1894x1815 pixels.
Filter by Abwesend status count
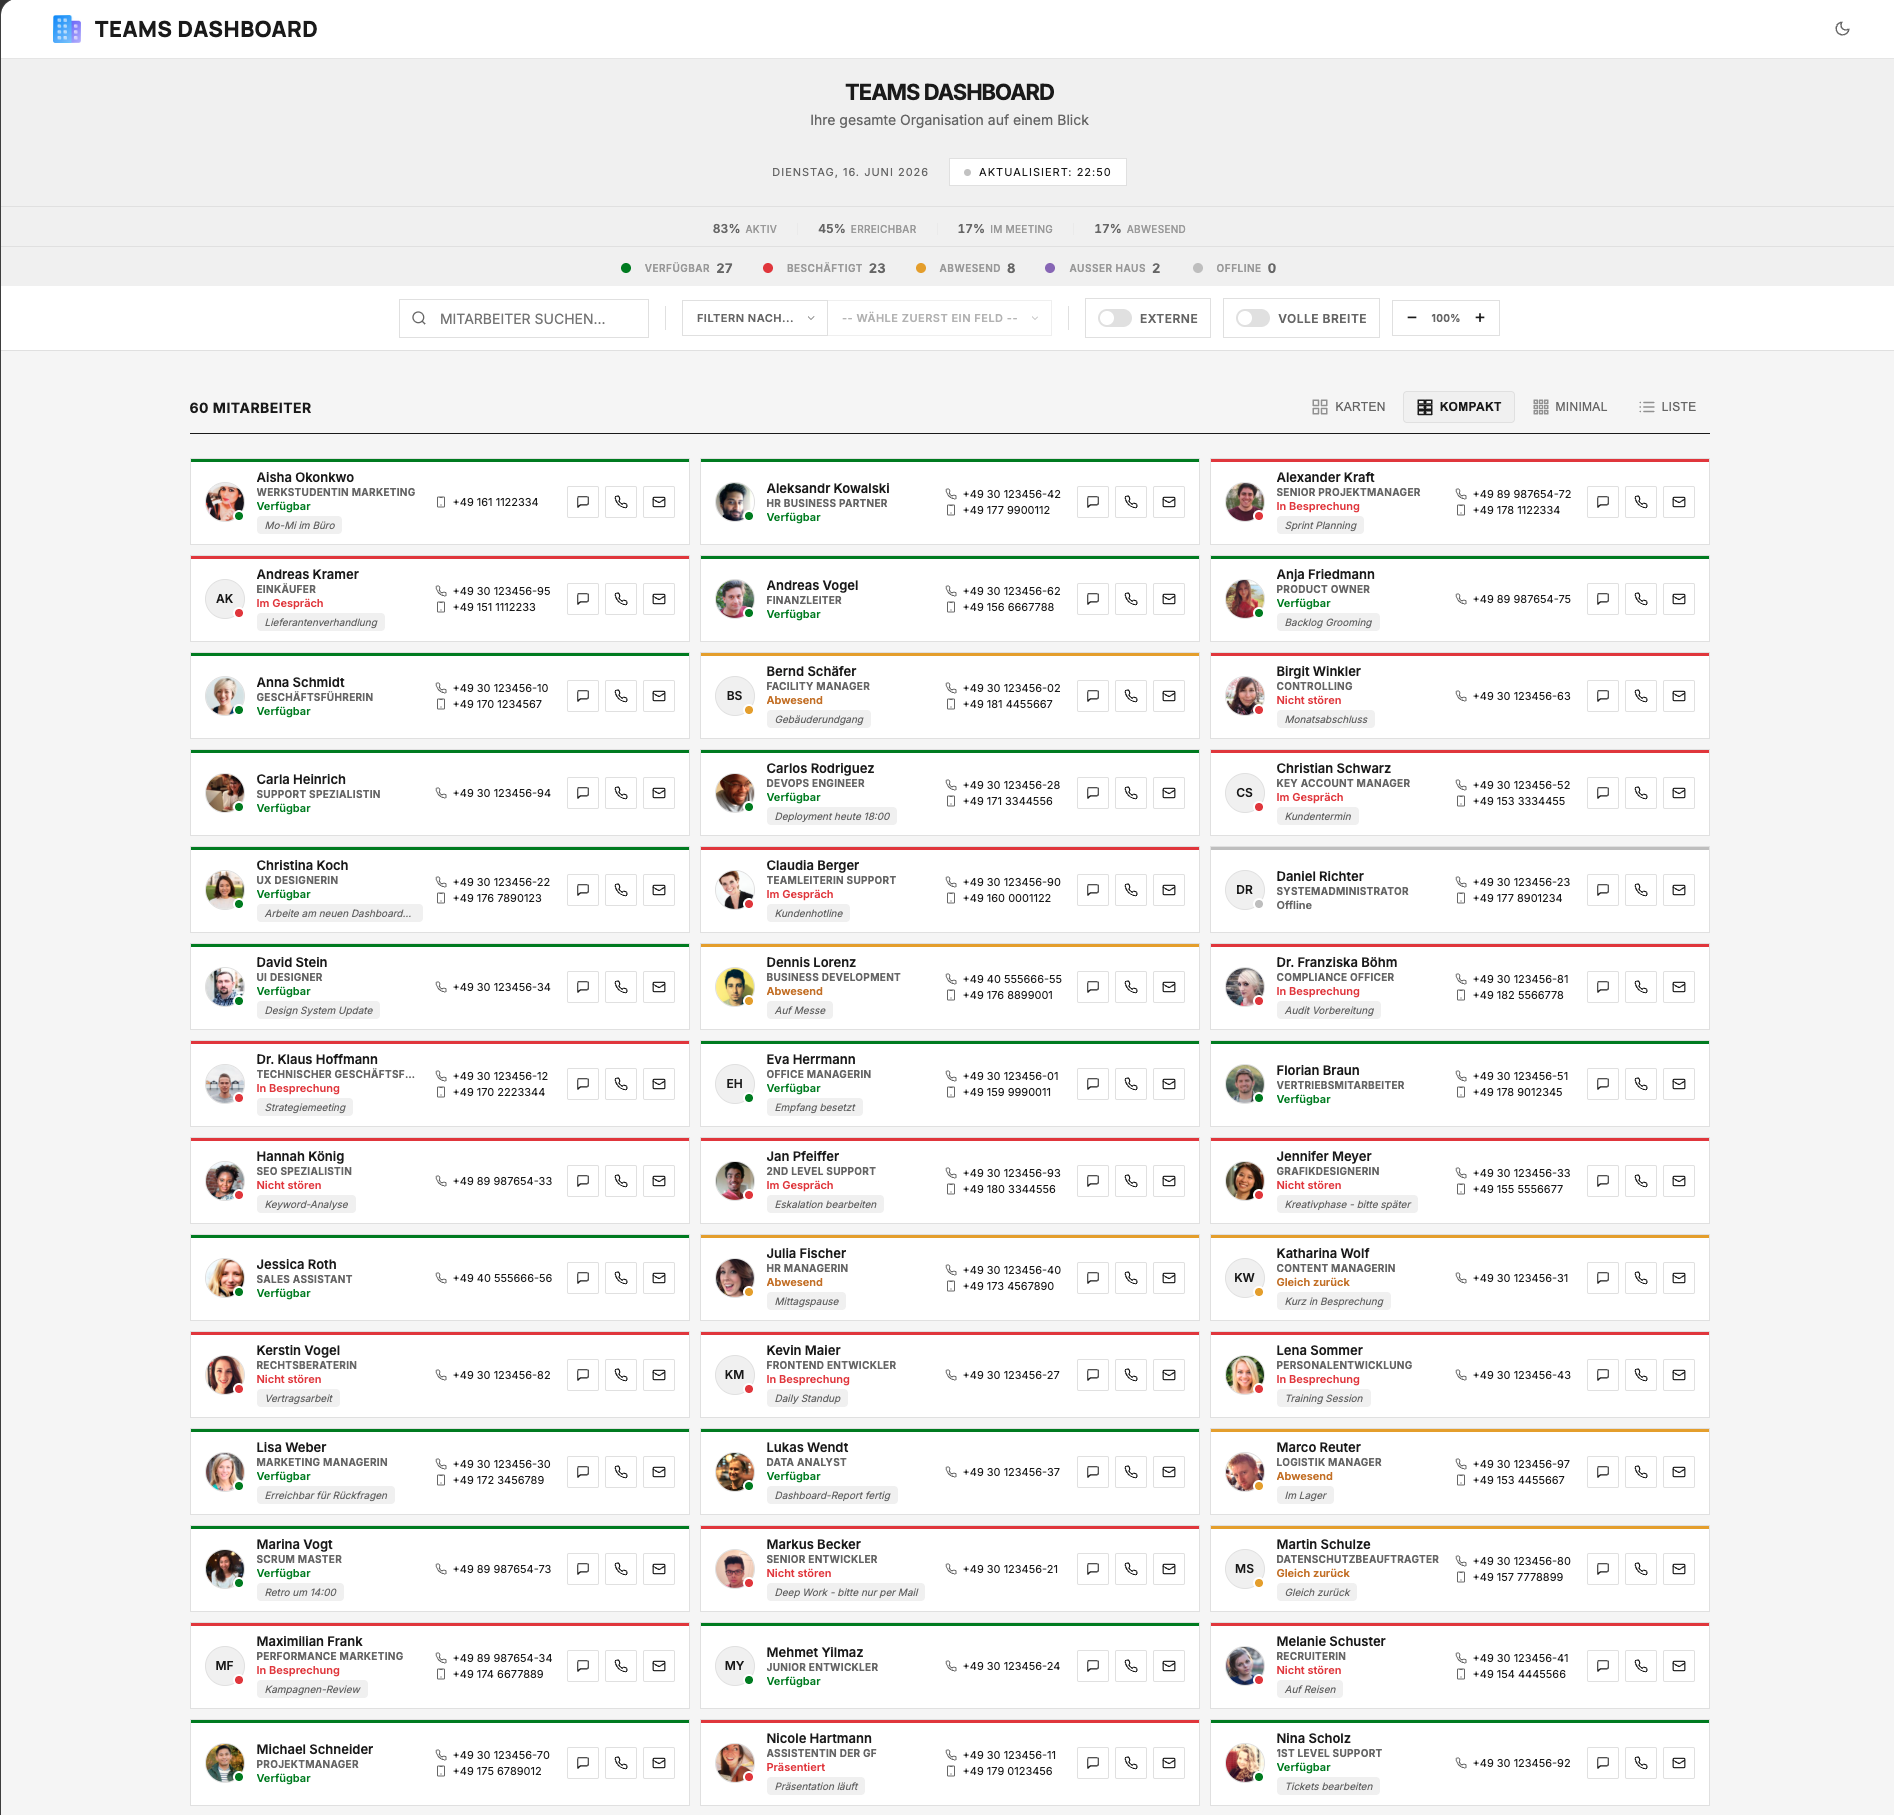coord(965,268)
